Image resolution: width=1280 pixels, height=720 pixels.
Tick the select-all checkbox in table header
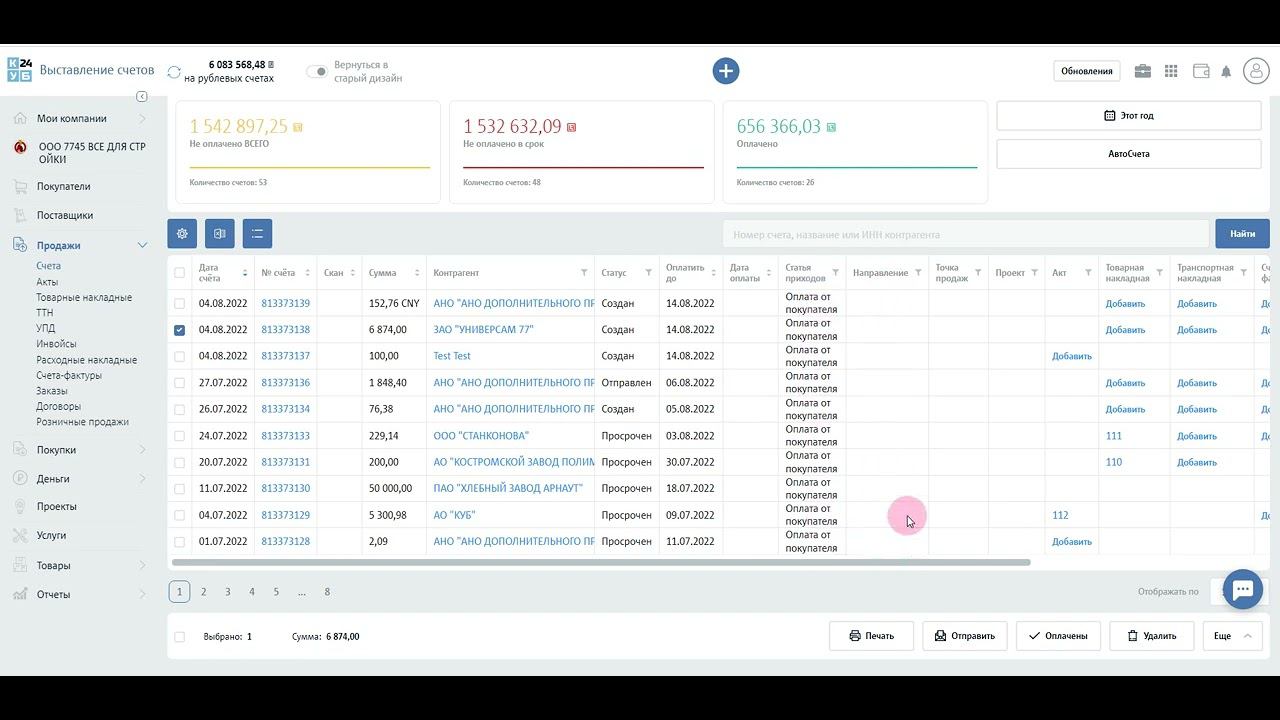tap(179, 273)
